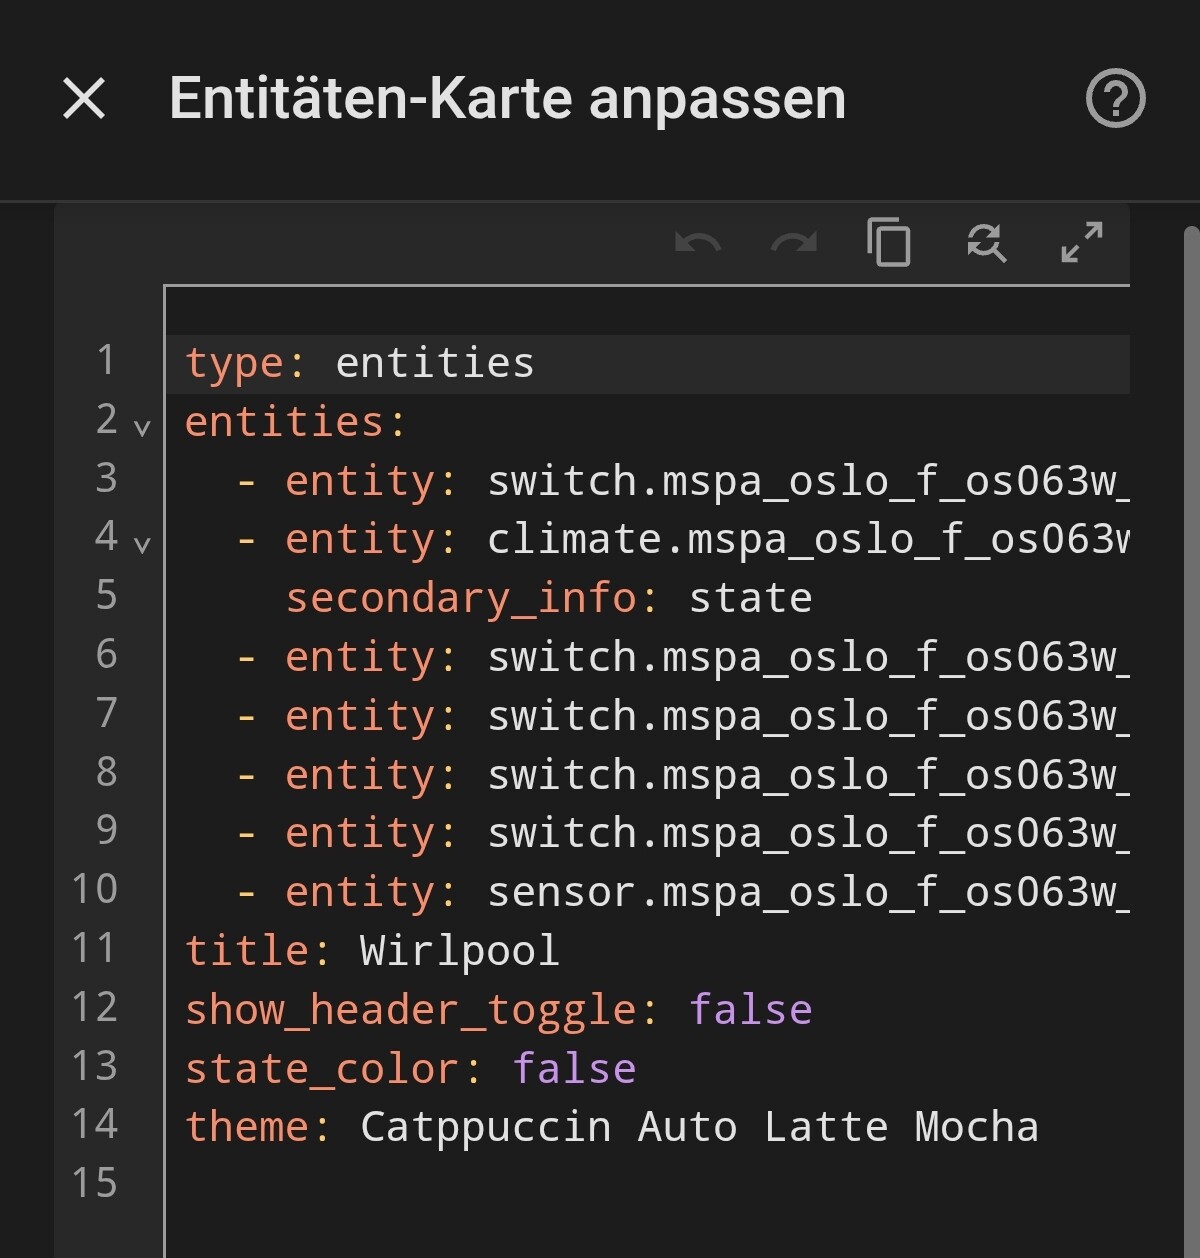Click line number 1 in gutter
Image resolution: width=1200 pixels, height=1258 pixels.
pos(106,361)
